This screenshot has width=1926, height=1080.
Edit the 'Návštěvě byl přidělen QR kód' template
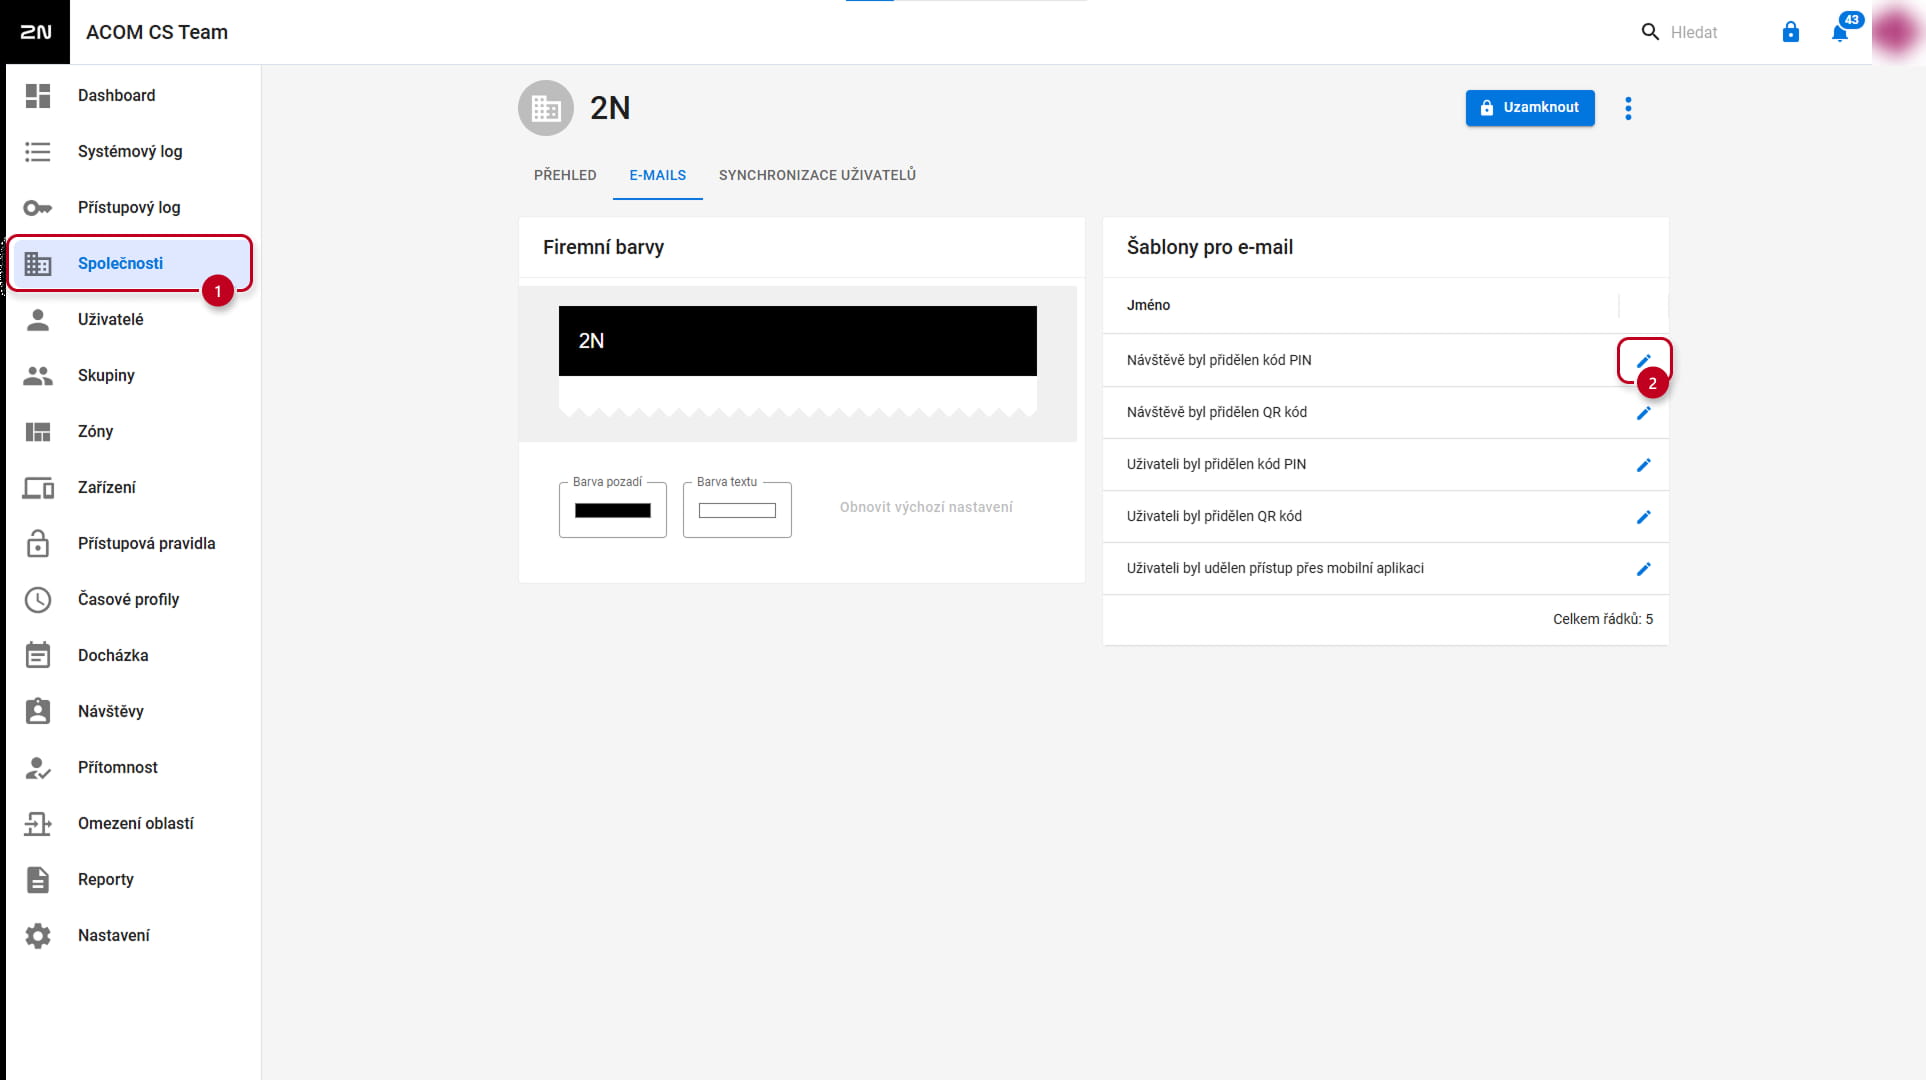[x=1643, y=413]
